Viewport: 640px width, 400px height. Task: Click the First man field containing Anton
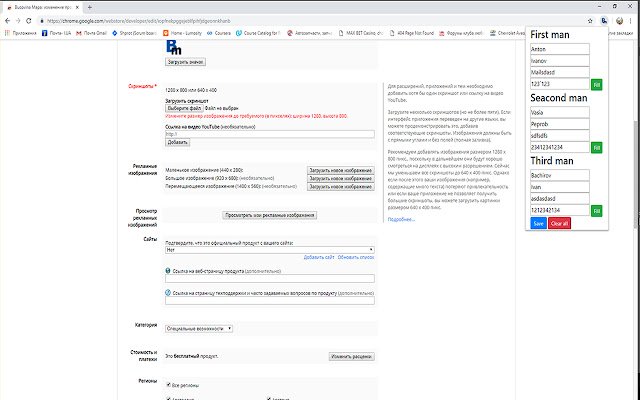click(x=560, y=49)
